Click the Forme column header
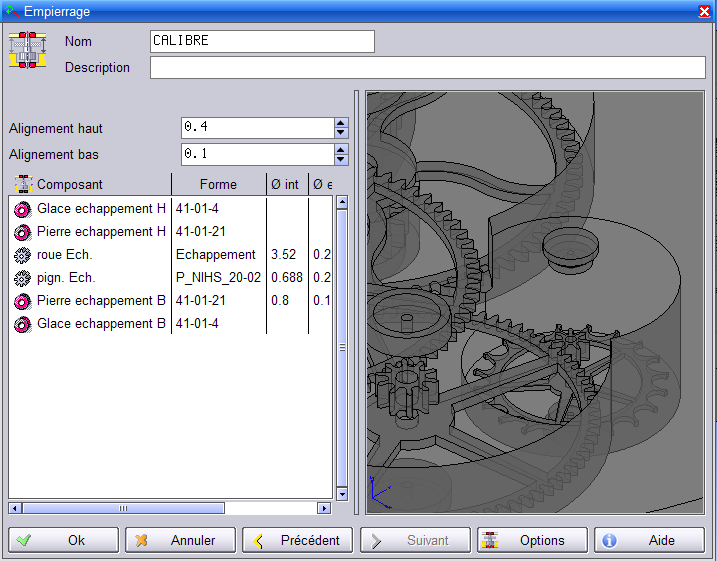Screen dimensions: 717x561 218,184
